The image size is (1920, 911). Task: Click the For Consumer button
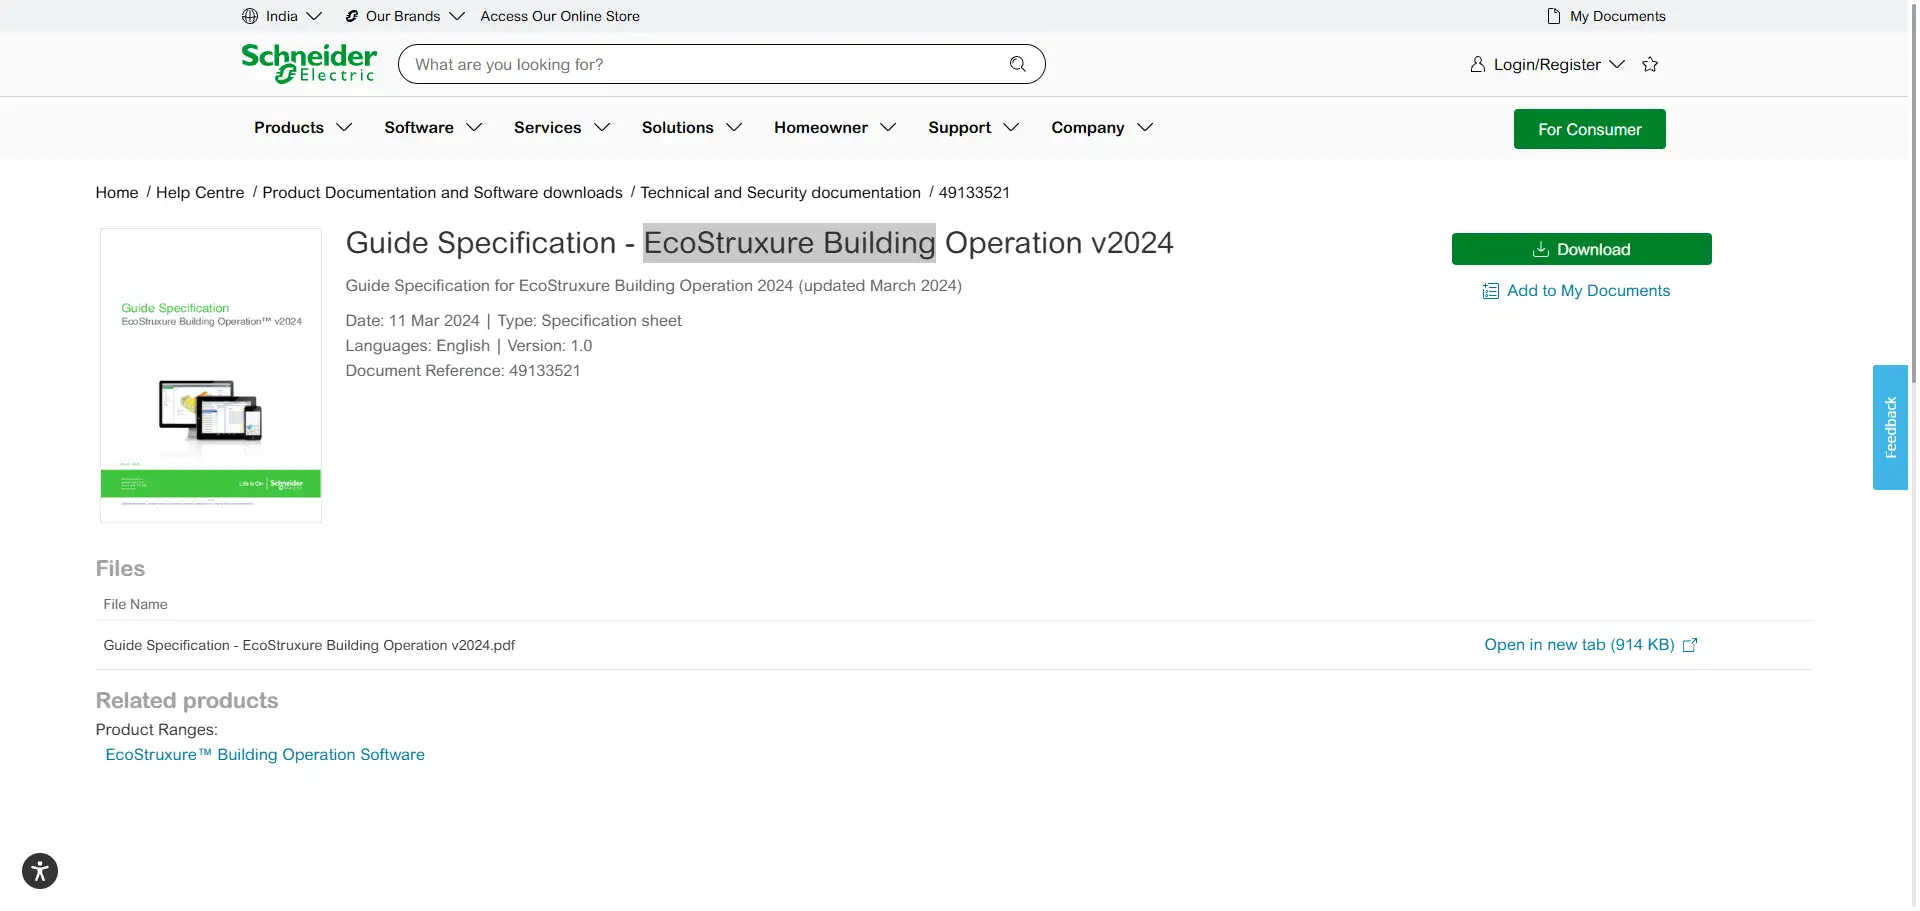pos(1589,129)
